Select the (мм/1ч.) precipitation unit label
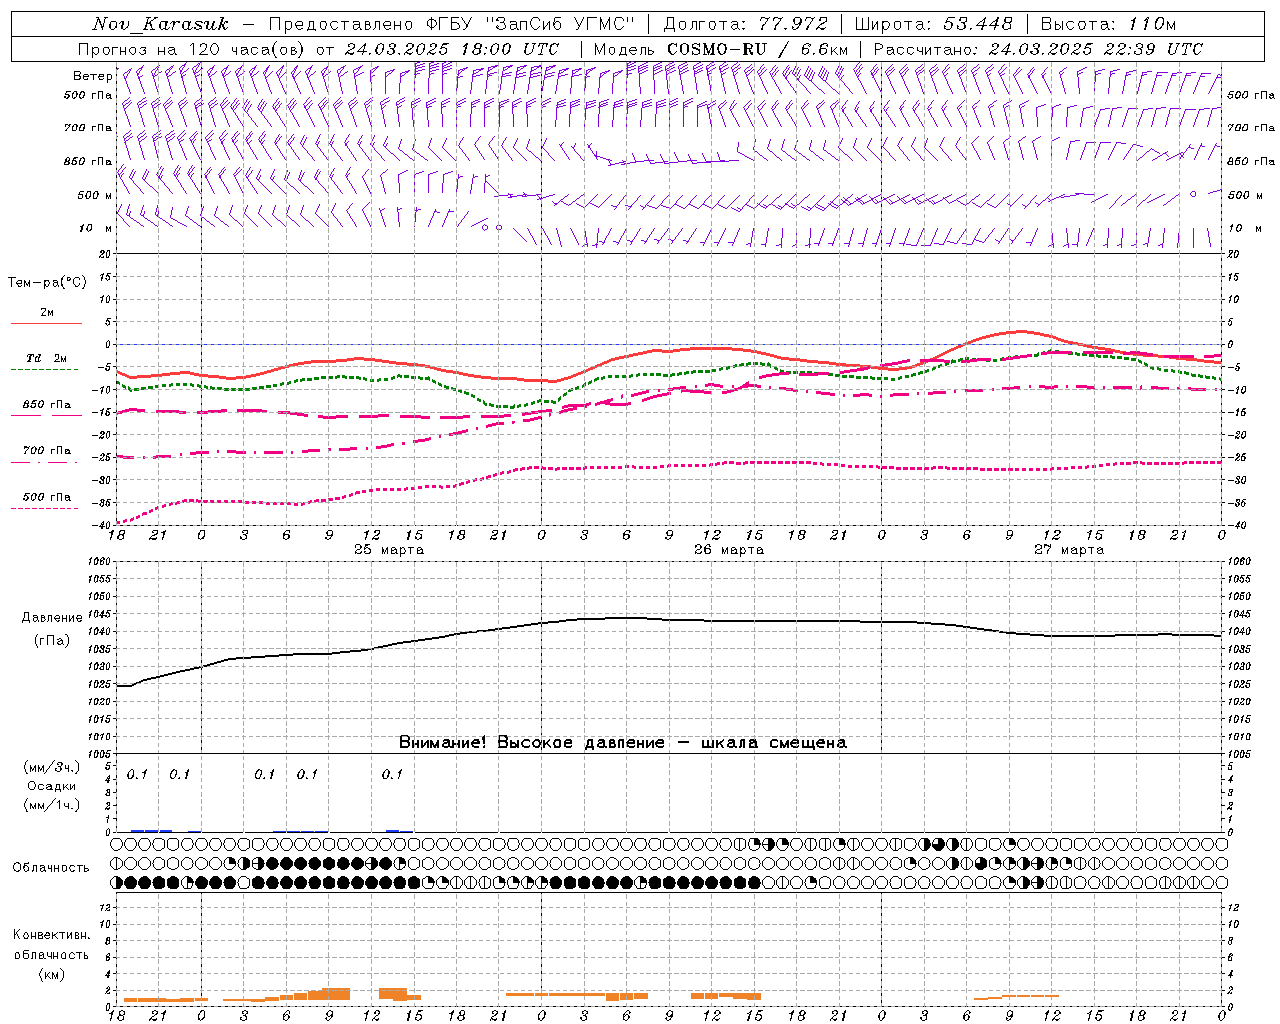 point(52,805)
